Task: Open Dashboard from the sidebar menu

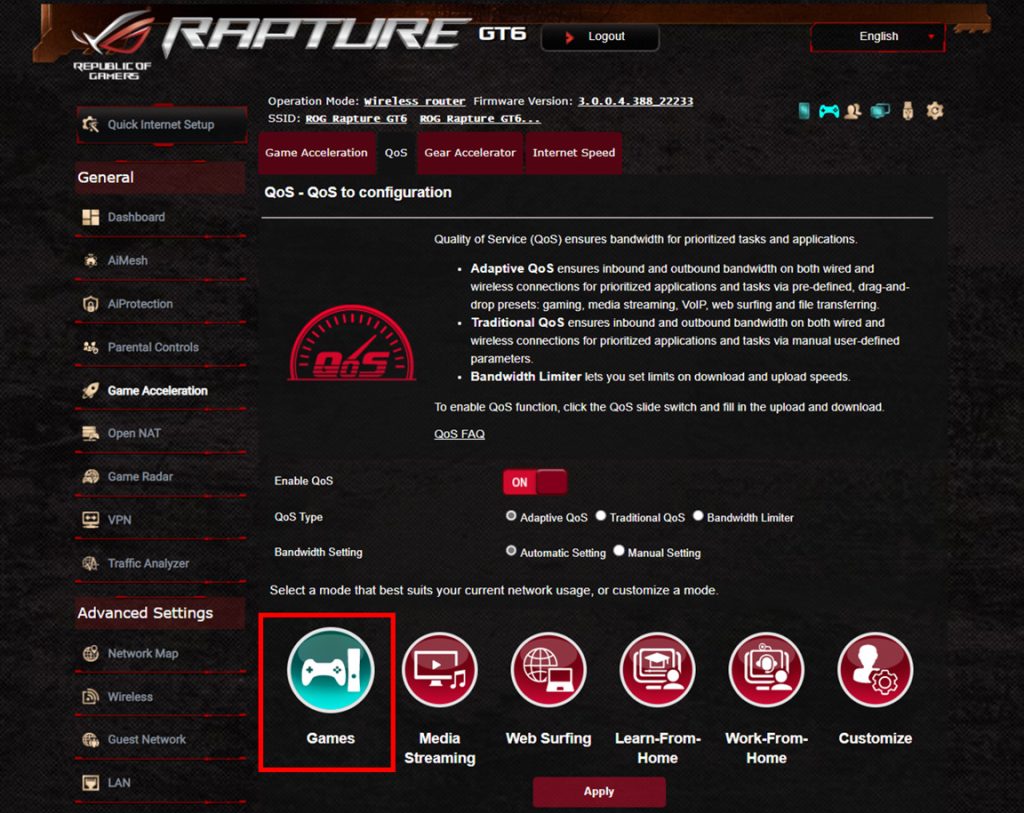Action: point(161,217)
